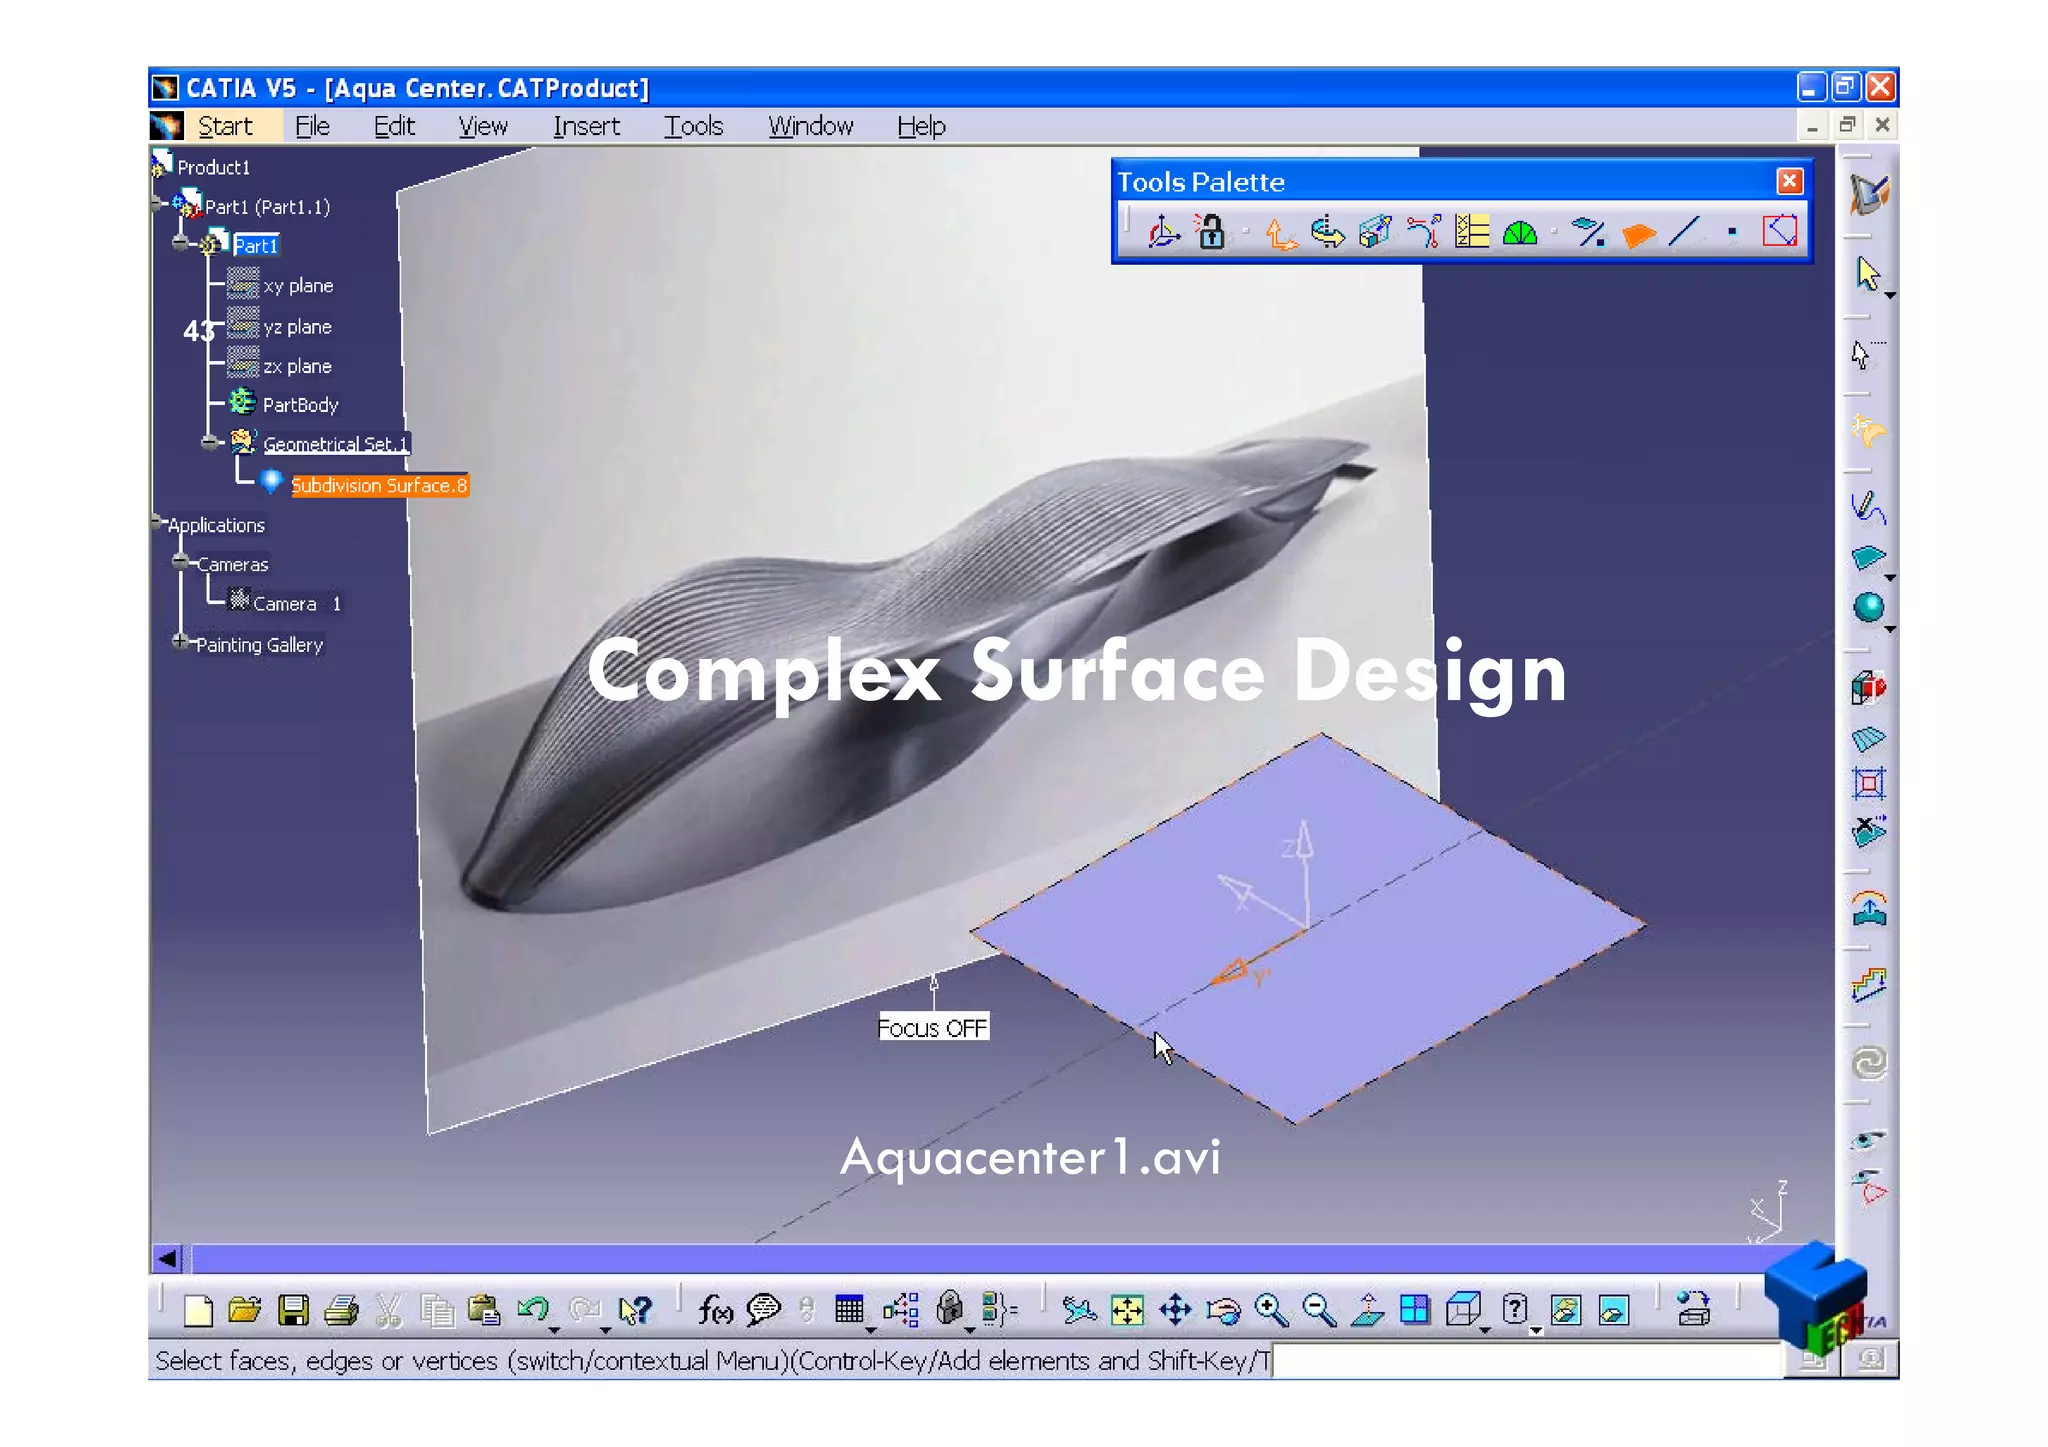Viewport: 2048px width, 1447px height.
Task: Open the Formula f(x) editor
Action: point(715,1310)
